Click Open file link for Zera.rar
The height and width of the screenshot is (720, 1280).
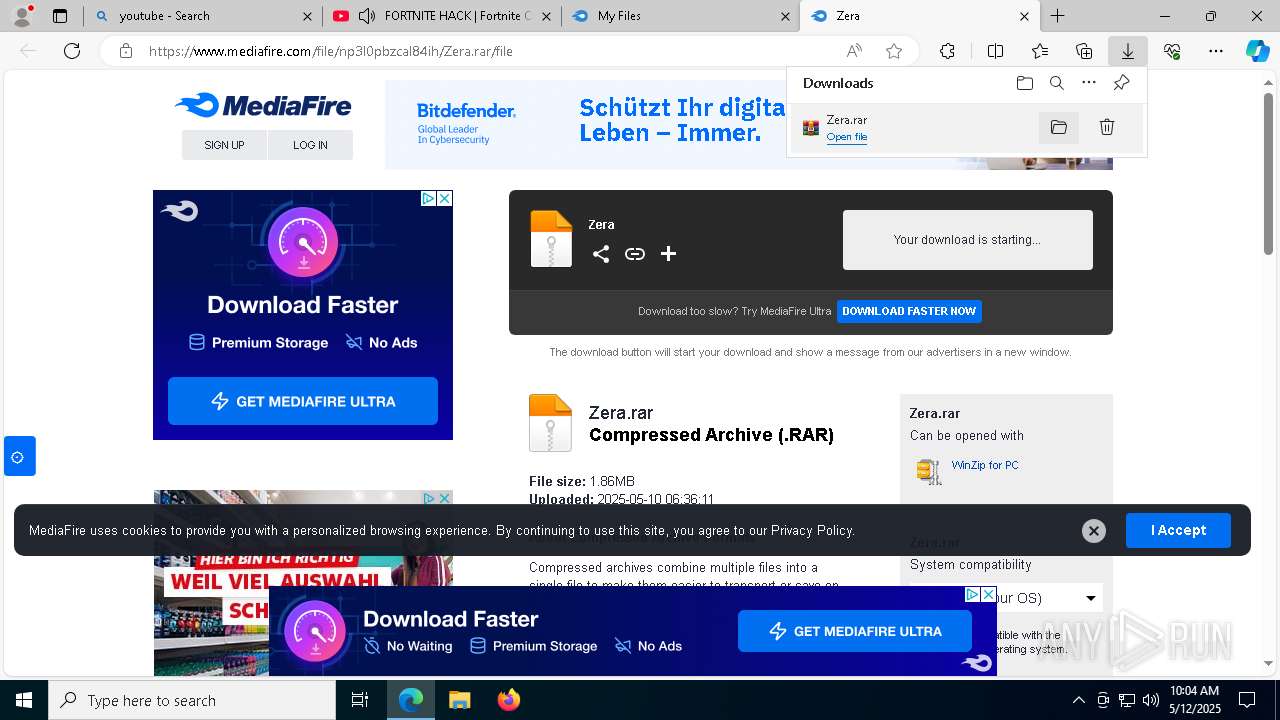[847, 137]
